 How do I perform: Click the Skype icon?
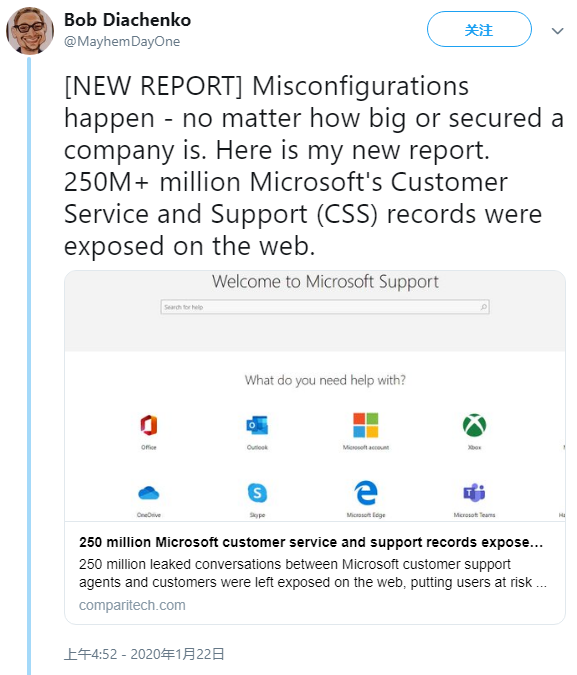257,493
